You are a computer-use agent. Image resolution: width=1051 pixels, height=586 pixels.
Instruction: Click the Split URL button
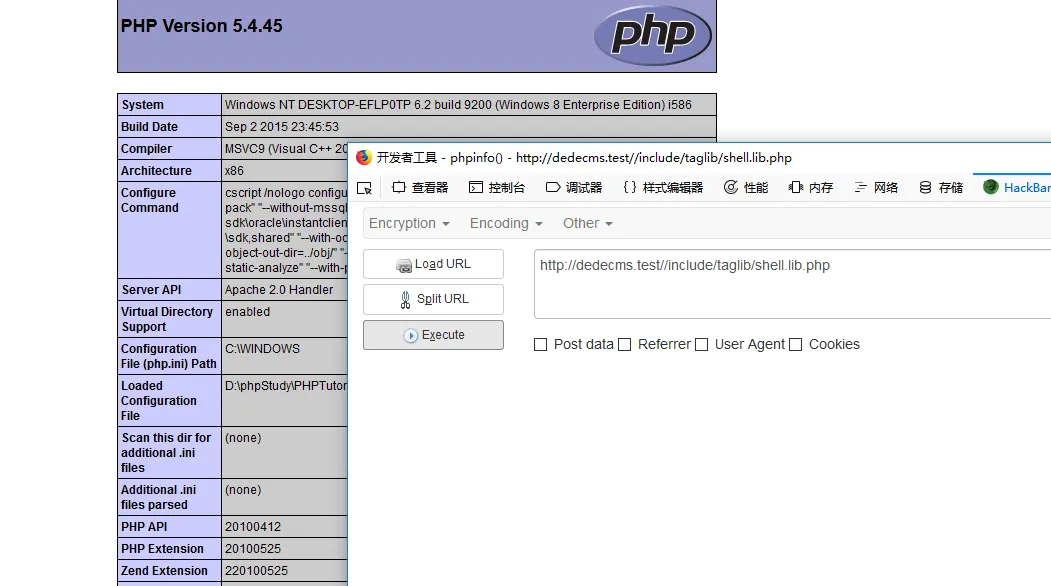(x=433, y=299)
